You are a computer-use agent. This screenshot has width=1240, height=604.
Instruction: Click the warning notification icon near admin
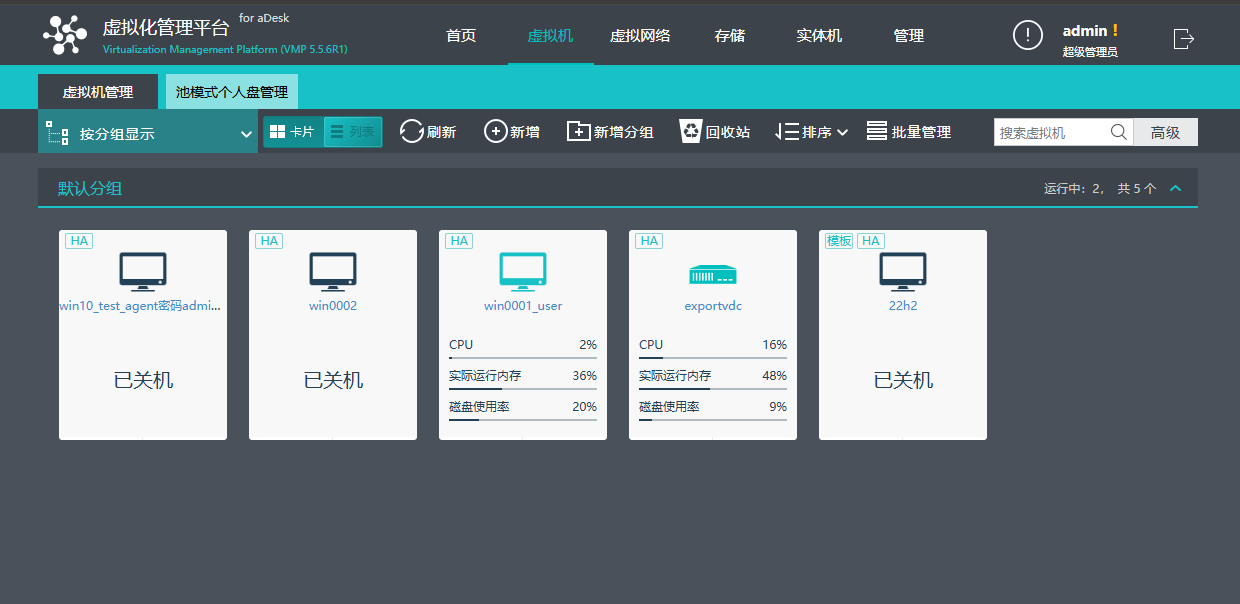click(1028, 35)
